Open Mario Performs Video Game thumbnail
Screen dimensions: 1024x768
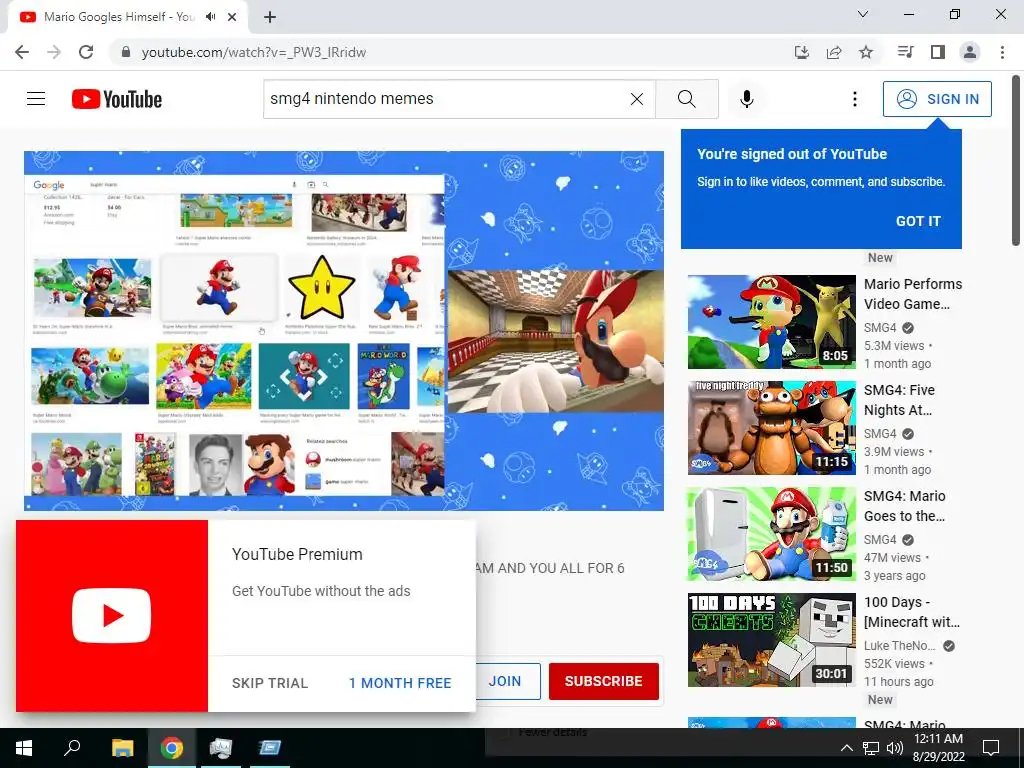(x=771, y=322)
